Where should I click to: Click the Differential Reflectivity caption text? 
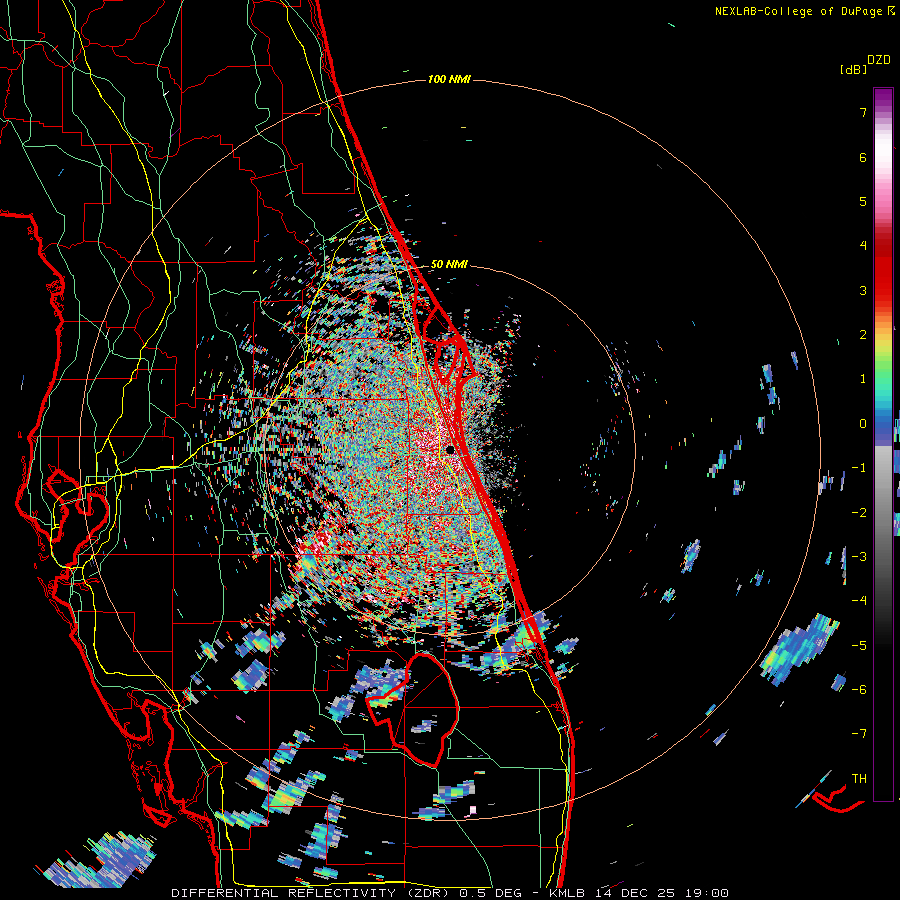pyautogui.click(x=449, y=893)
